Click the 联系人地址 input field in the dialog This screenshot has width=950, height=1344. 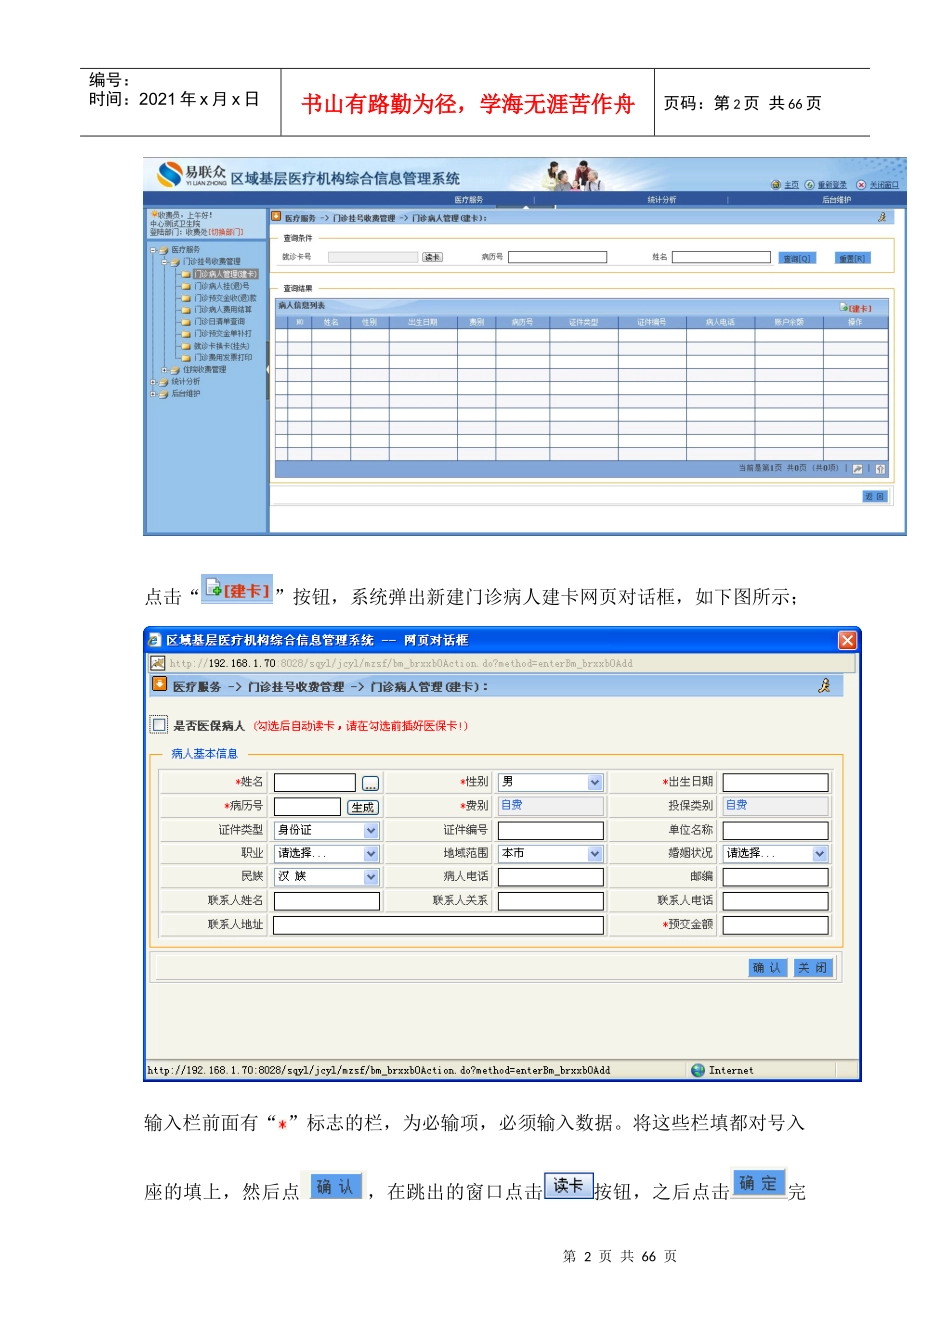[x=439, y=925]
